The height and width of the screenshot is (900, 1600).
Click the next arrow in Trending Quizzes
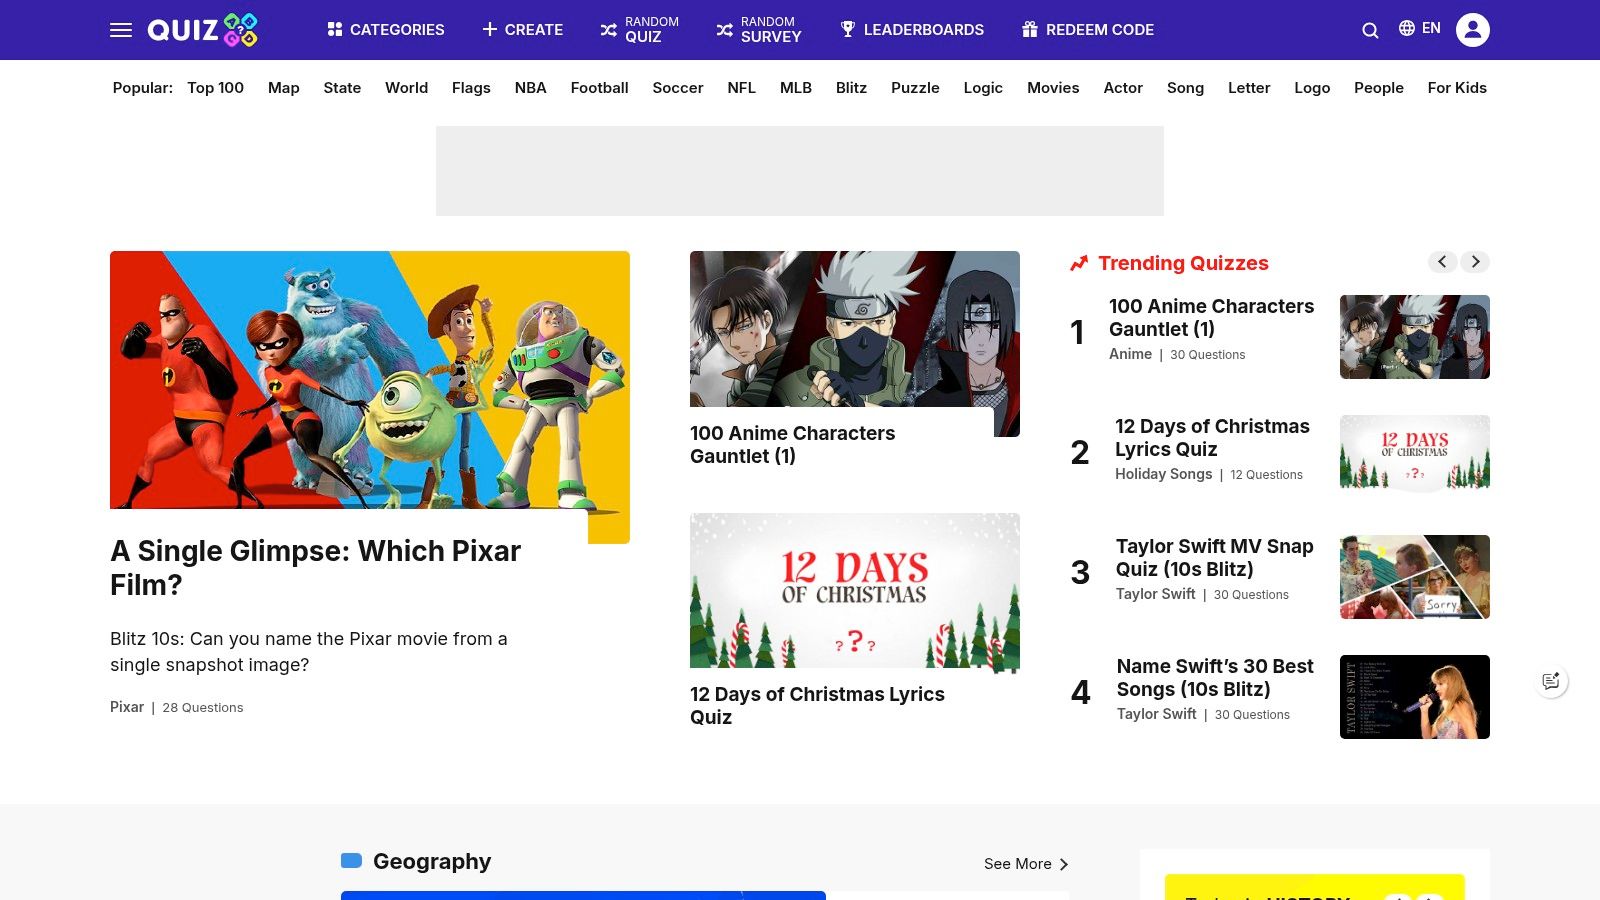click(1474, 261)
